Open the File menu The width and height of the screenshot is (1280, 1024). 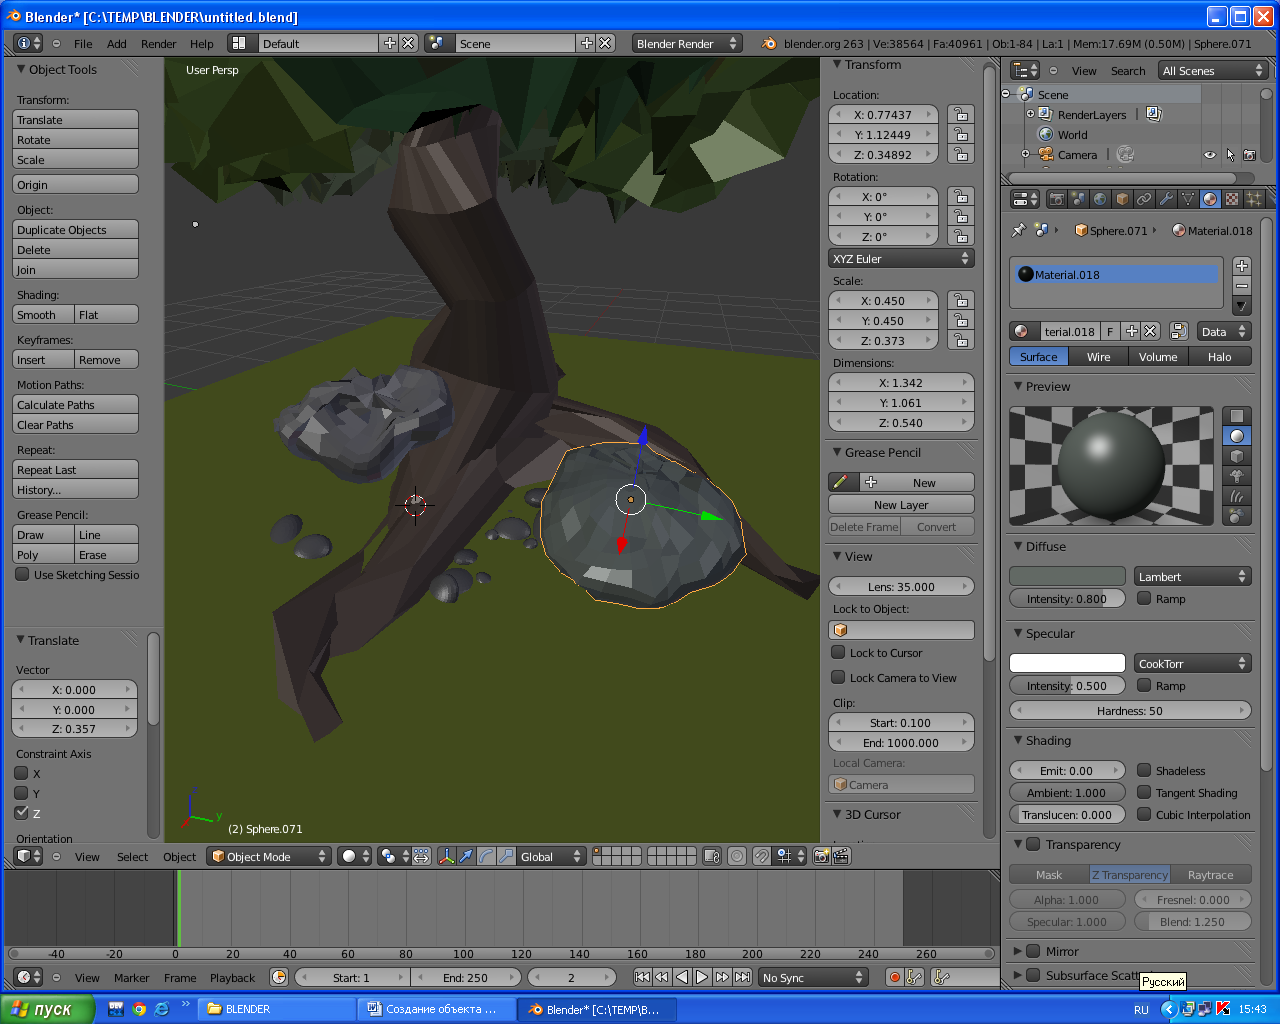(83, 43)
